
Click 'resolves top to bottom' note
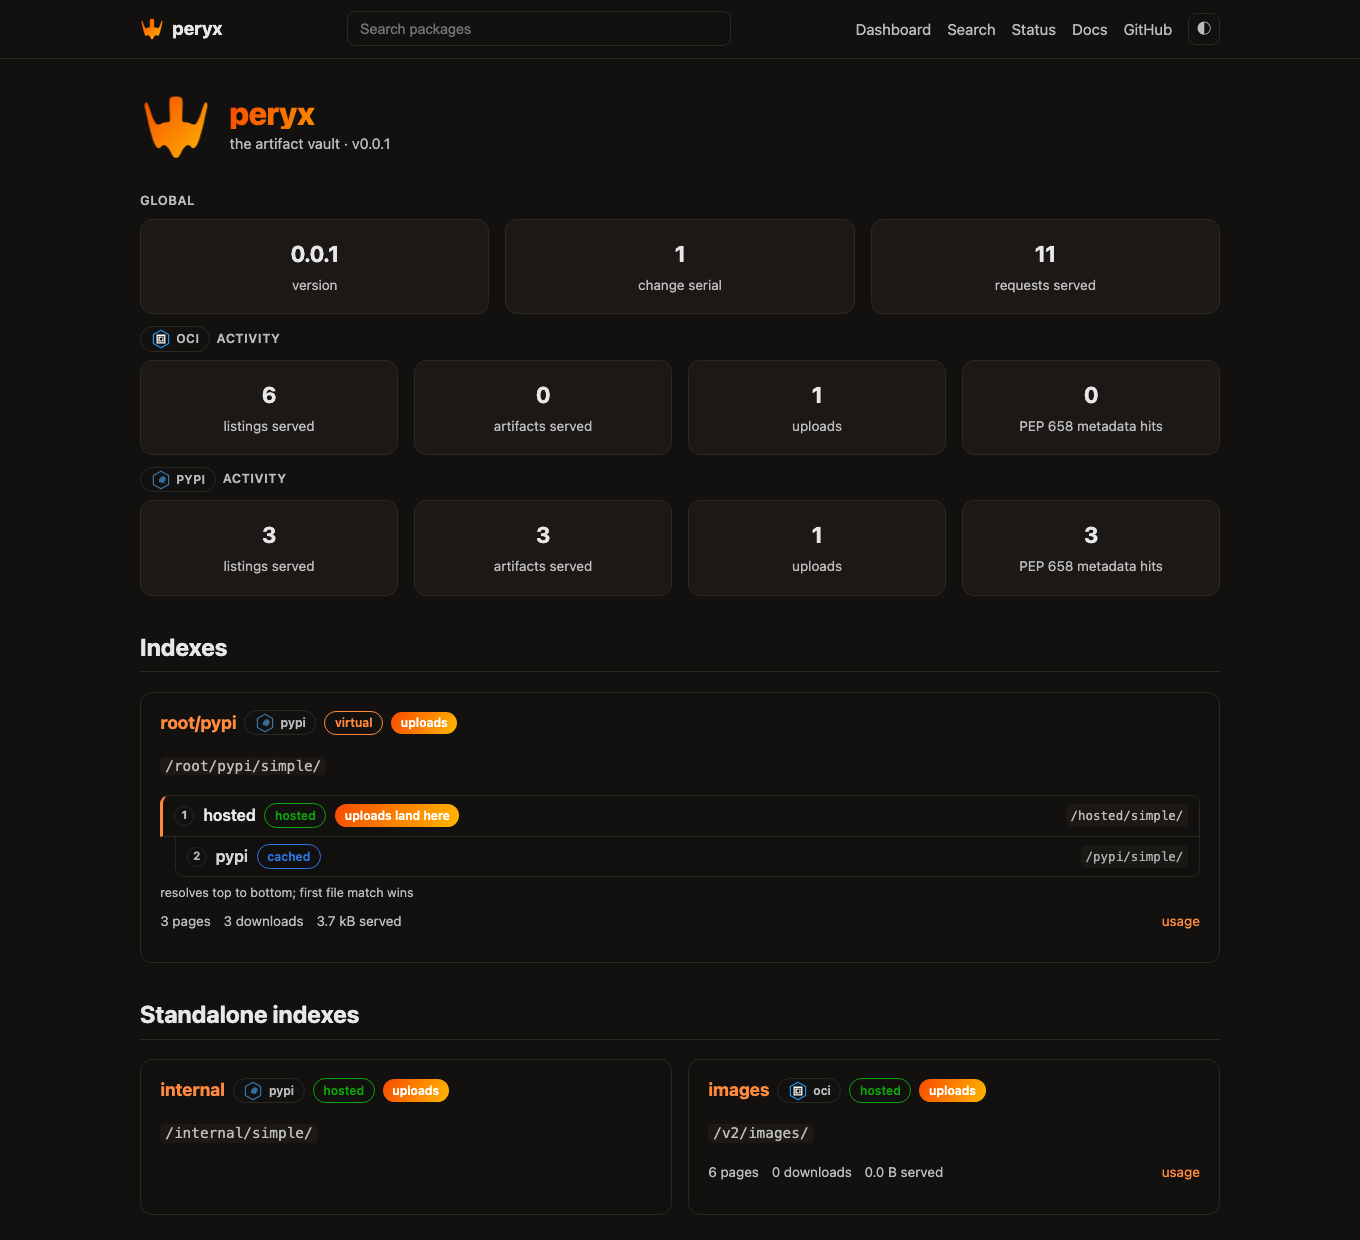click(x=287, y=893)
